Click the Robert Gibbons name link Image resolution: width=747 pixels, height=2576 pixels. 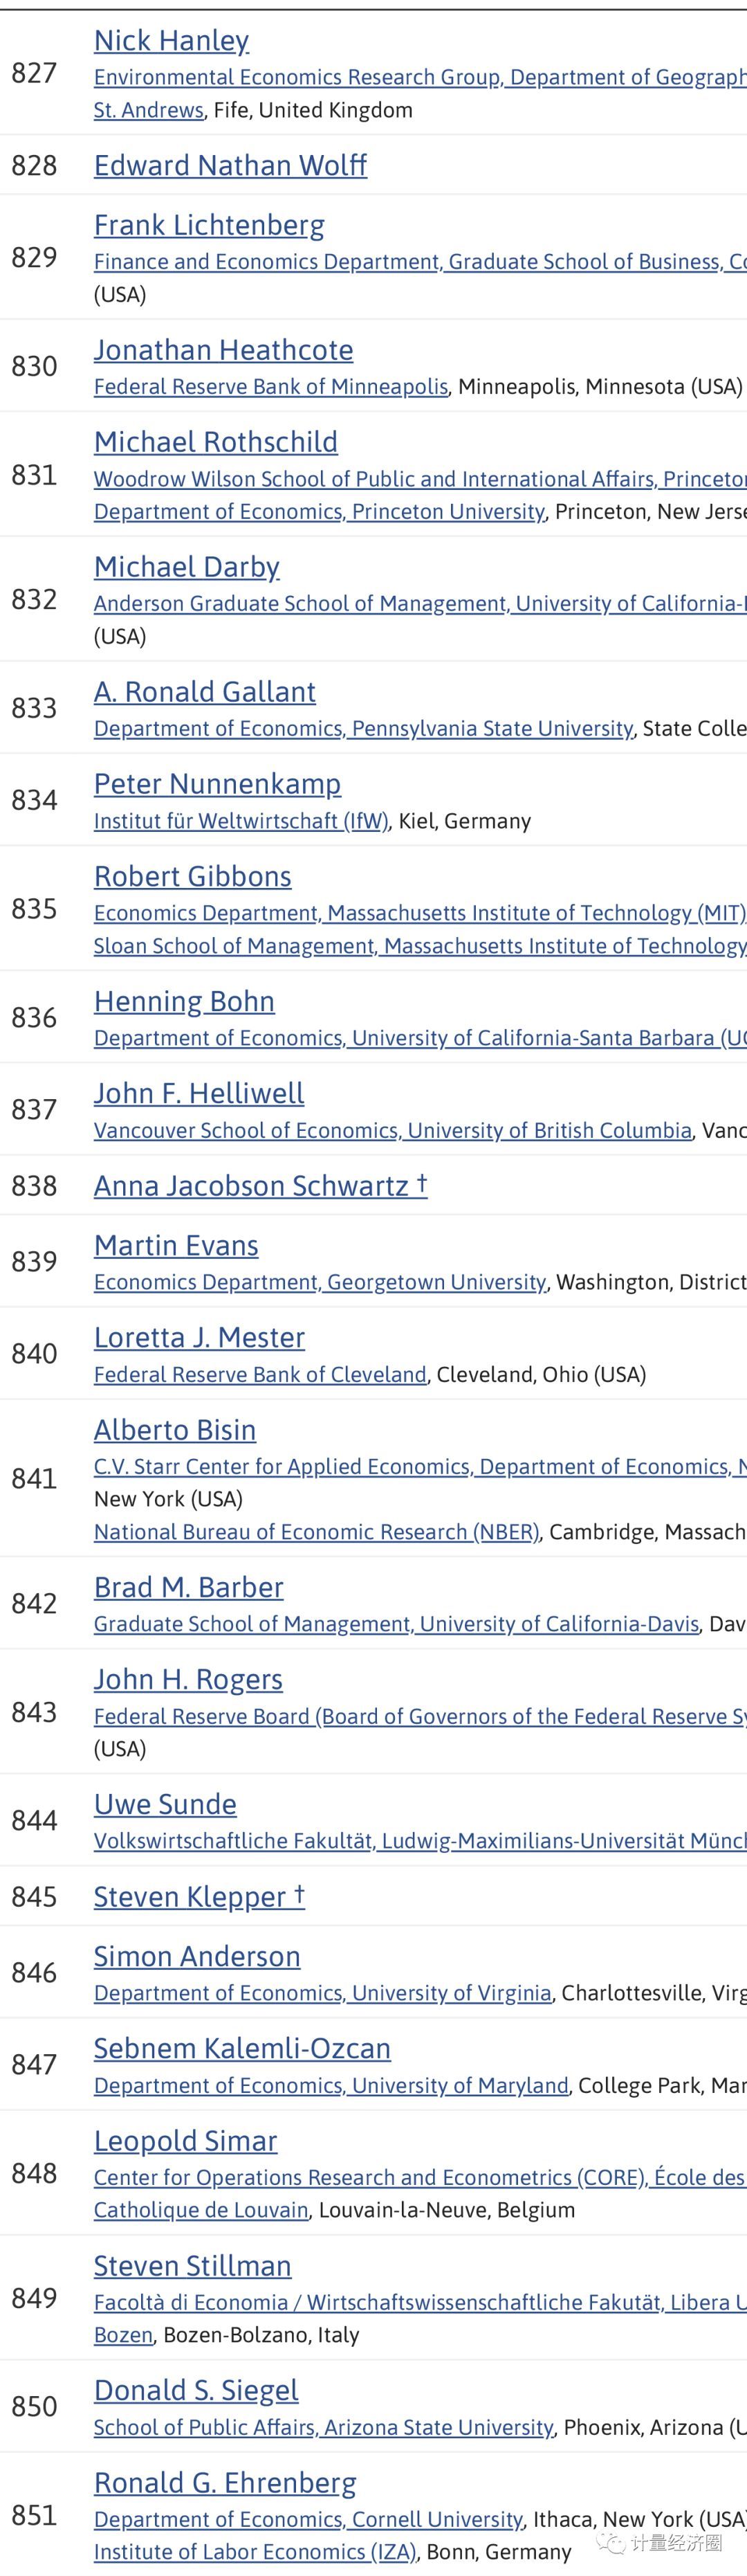point(192,877)
